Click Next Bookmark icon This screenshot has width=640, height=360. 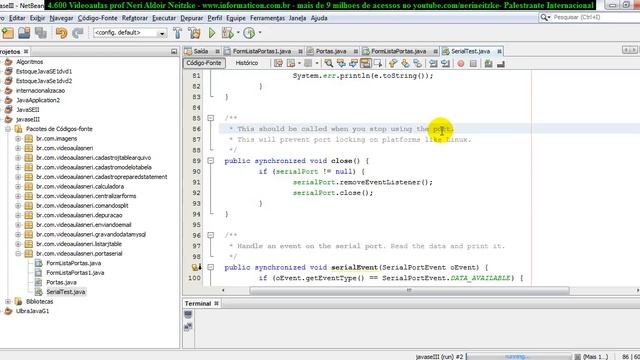405,63
